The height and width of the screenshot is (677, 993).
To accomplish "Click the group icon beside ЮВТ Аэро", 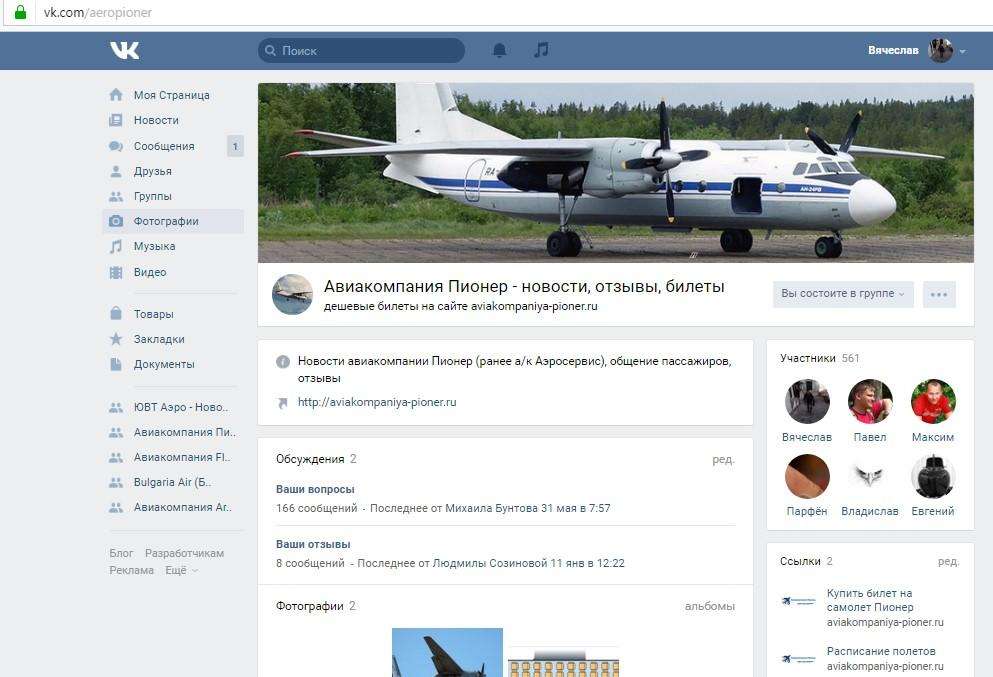I will tap(116, 407).
